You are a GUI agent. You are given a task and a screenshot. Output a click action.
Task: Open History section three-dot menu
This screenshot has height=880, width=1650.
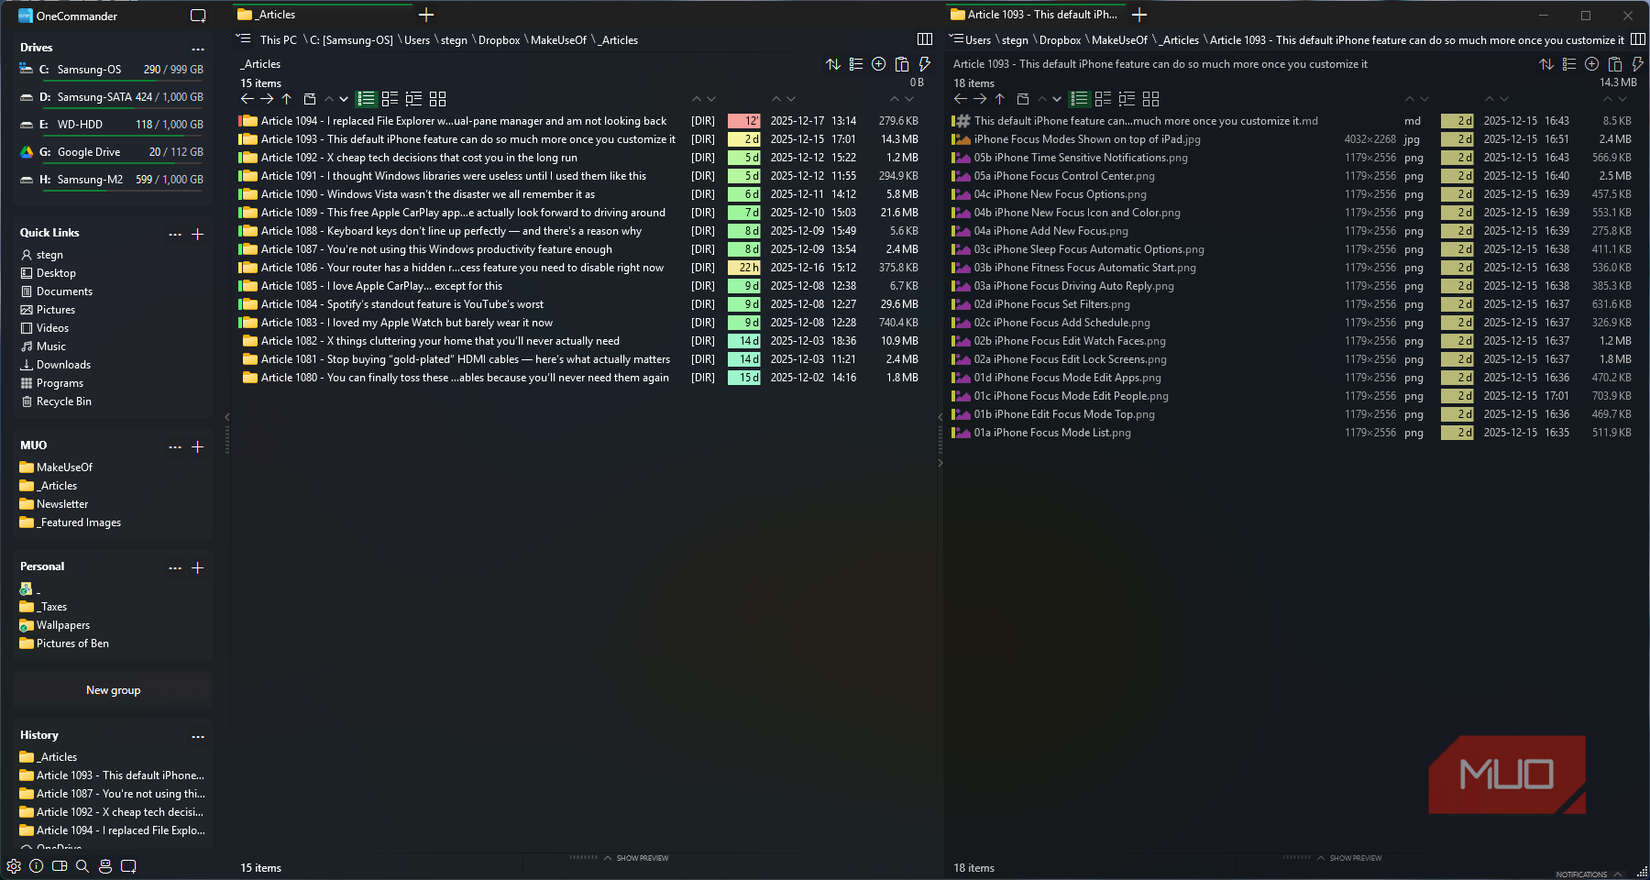point(198,736)
